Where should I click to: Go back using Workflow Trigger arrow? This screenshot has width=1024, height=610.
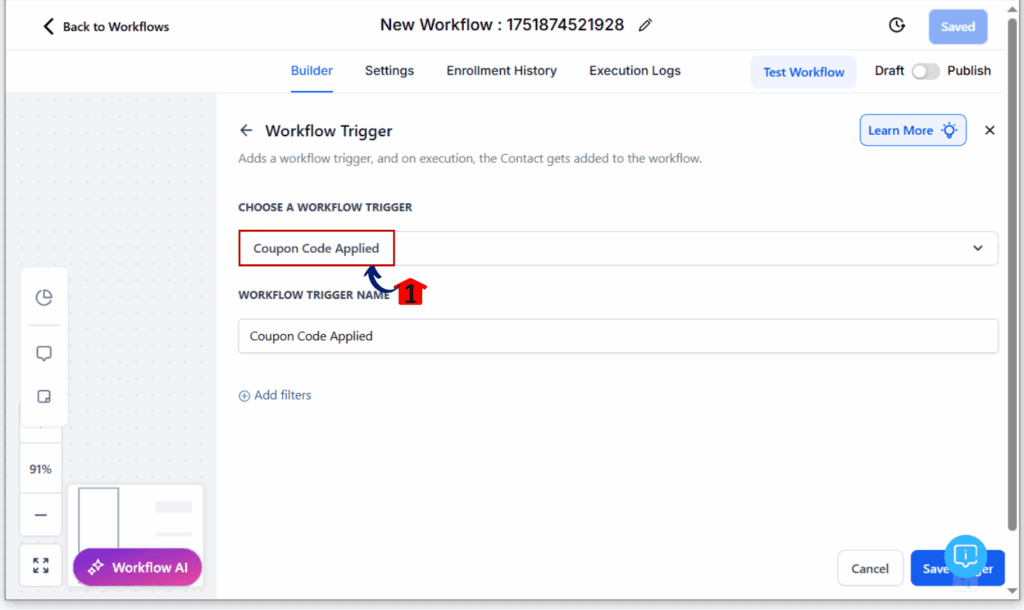(x=246, y=131)
